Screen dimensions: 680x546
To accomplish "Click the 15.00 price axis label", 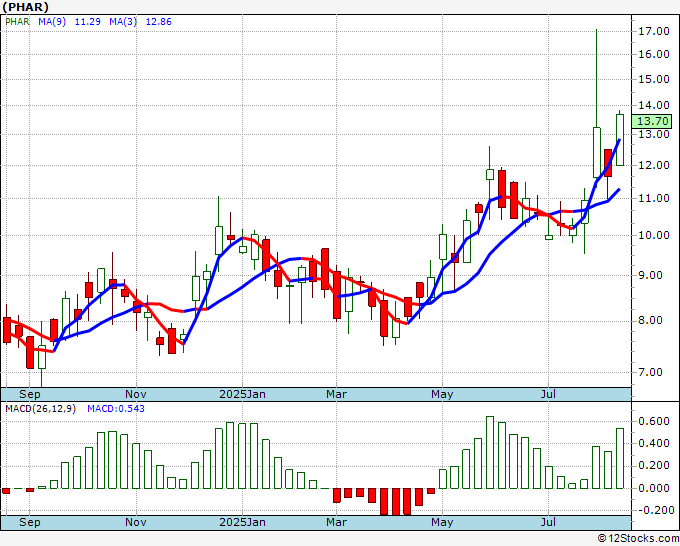I will (x=654, y=79).
